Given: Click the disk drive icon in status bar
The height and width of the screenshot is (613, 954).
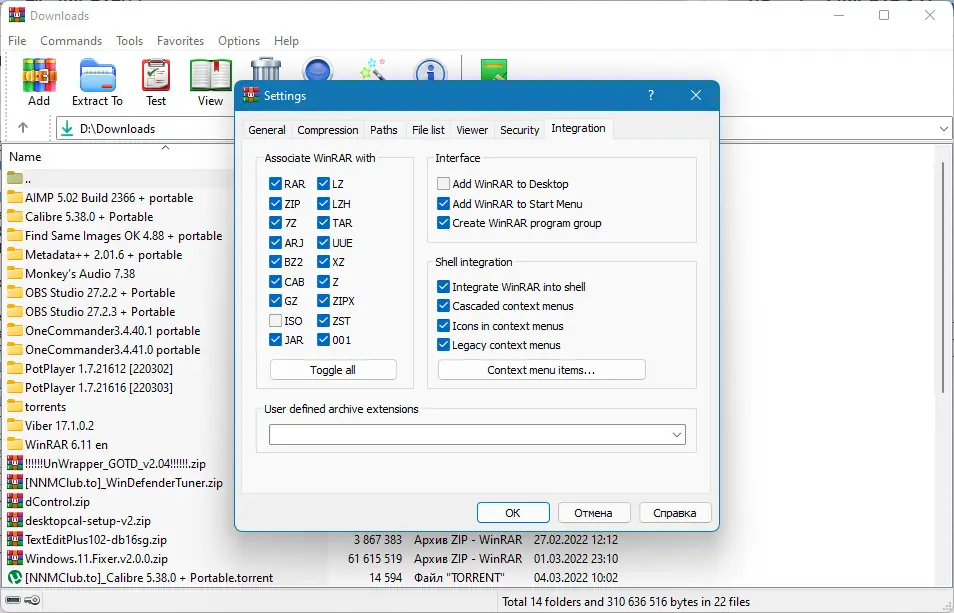Looking at the screenshot, I should coord(13,601).
